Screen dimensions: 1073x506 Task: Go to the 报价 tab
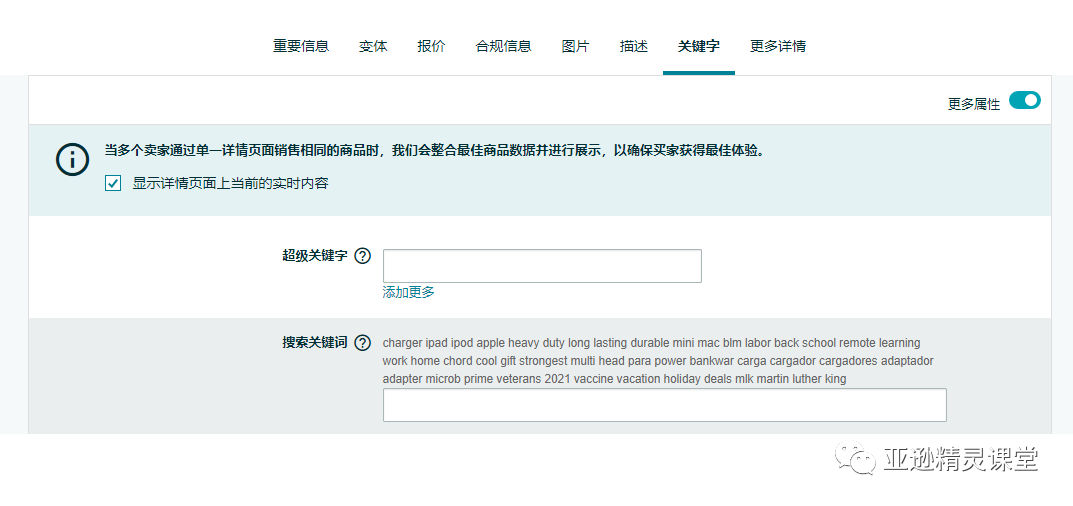pos(431,47)
